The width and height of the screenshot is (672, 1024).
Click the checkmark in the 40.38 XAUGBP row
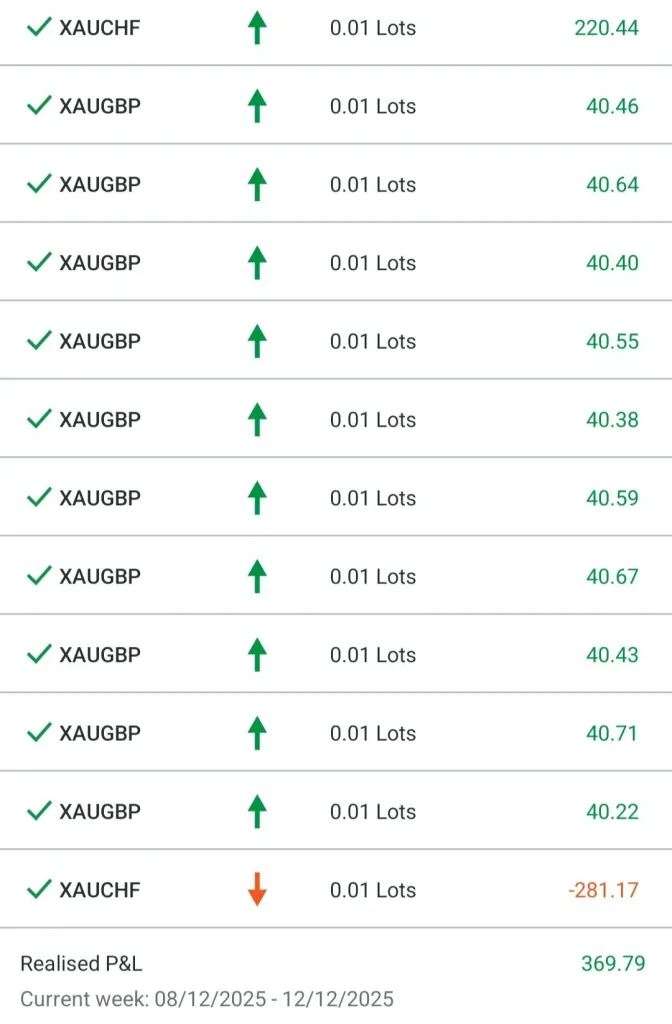click(x=39, y=419)
